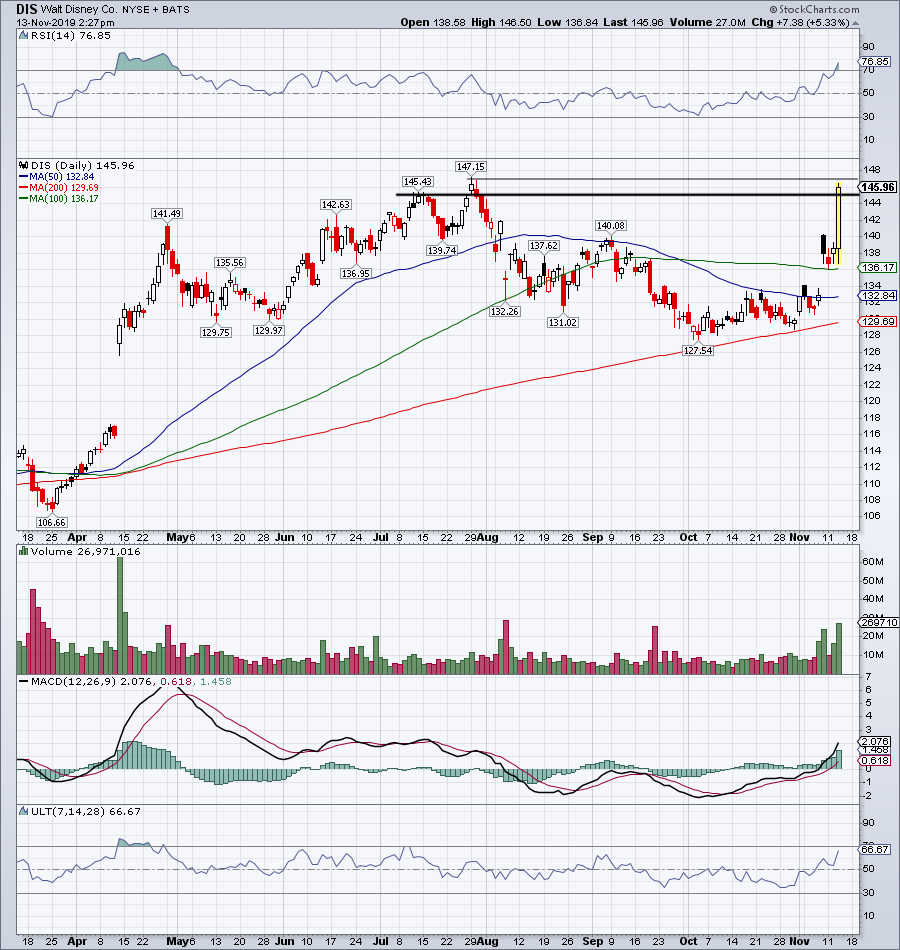
Task: Open the StockCharts.com attribution link
Action: coord(815,9)
